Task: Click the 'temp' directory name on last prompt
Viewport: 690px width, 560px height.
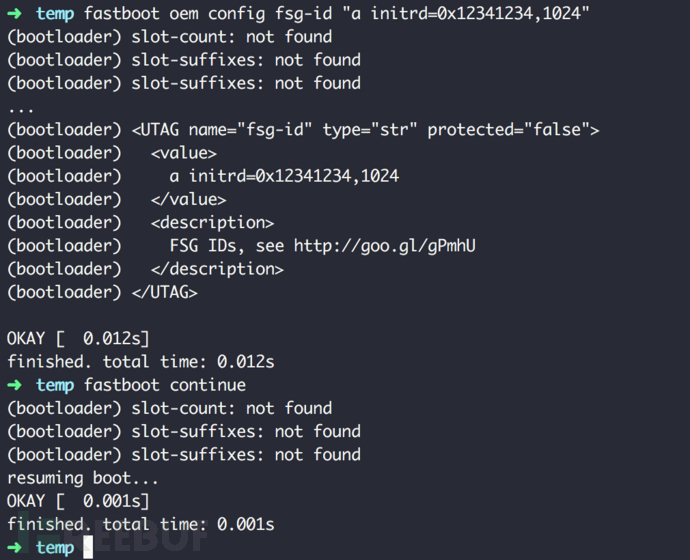Action: (x=55, y=548)
